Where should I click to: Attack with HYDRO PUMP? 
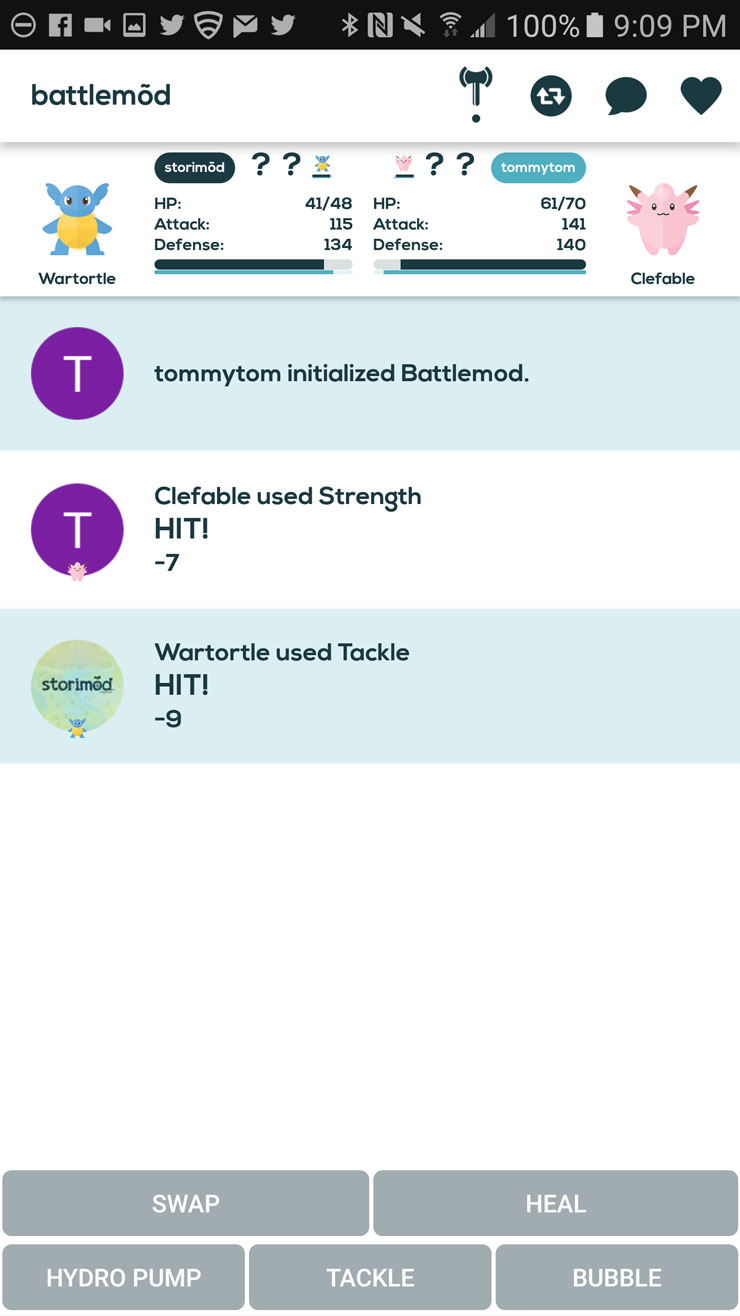[123, 1277]
